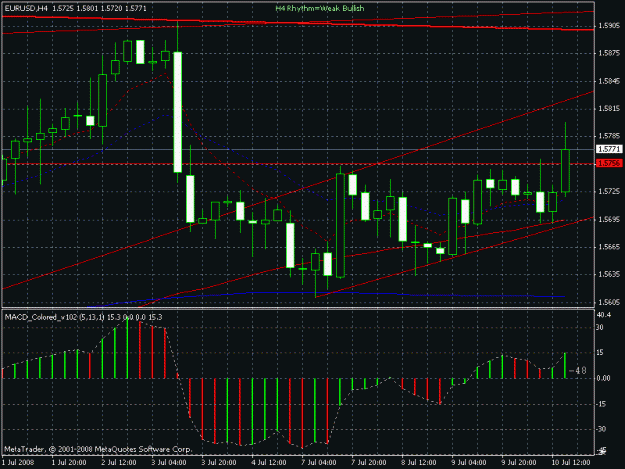Click price axis value 1.5635
Image resolution: width=625 pixels, height=469 pixels.
point(609,275)
